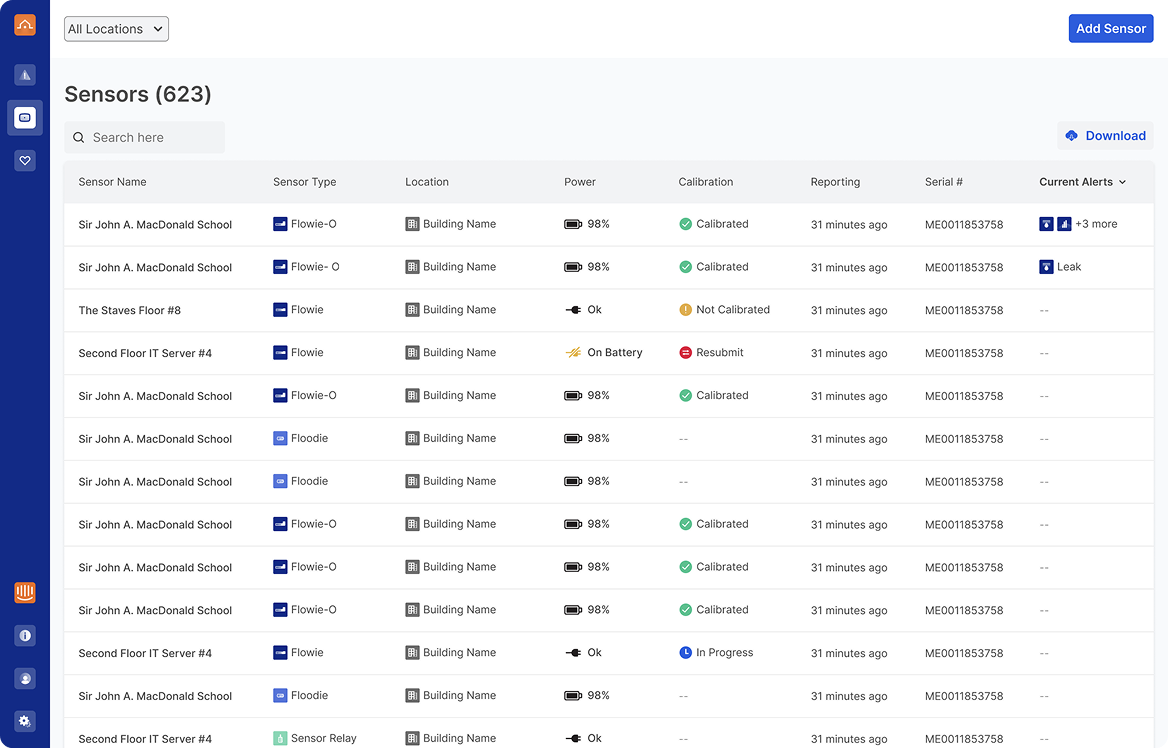Open the All Locations dropdown

coord(116,29)
